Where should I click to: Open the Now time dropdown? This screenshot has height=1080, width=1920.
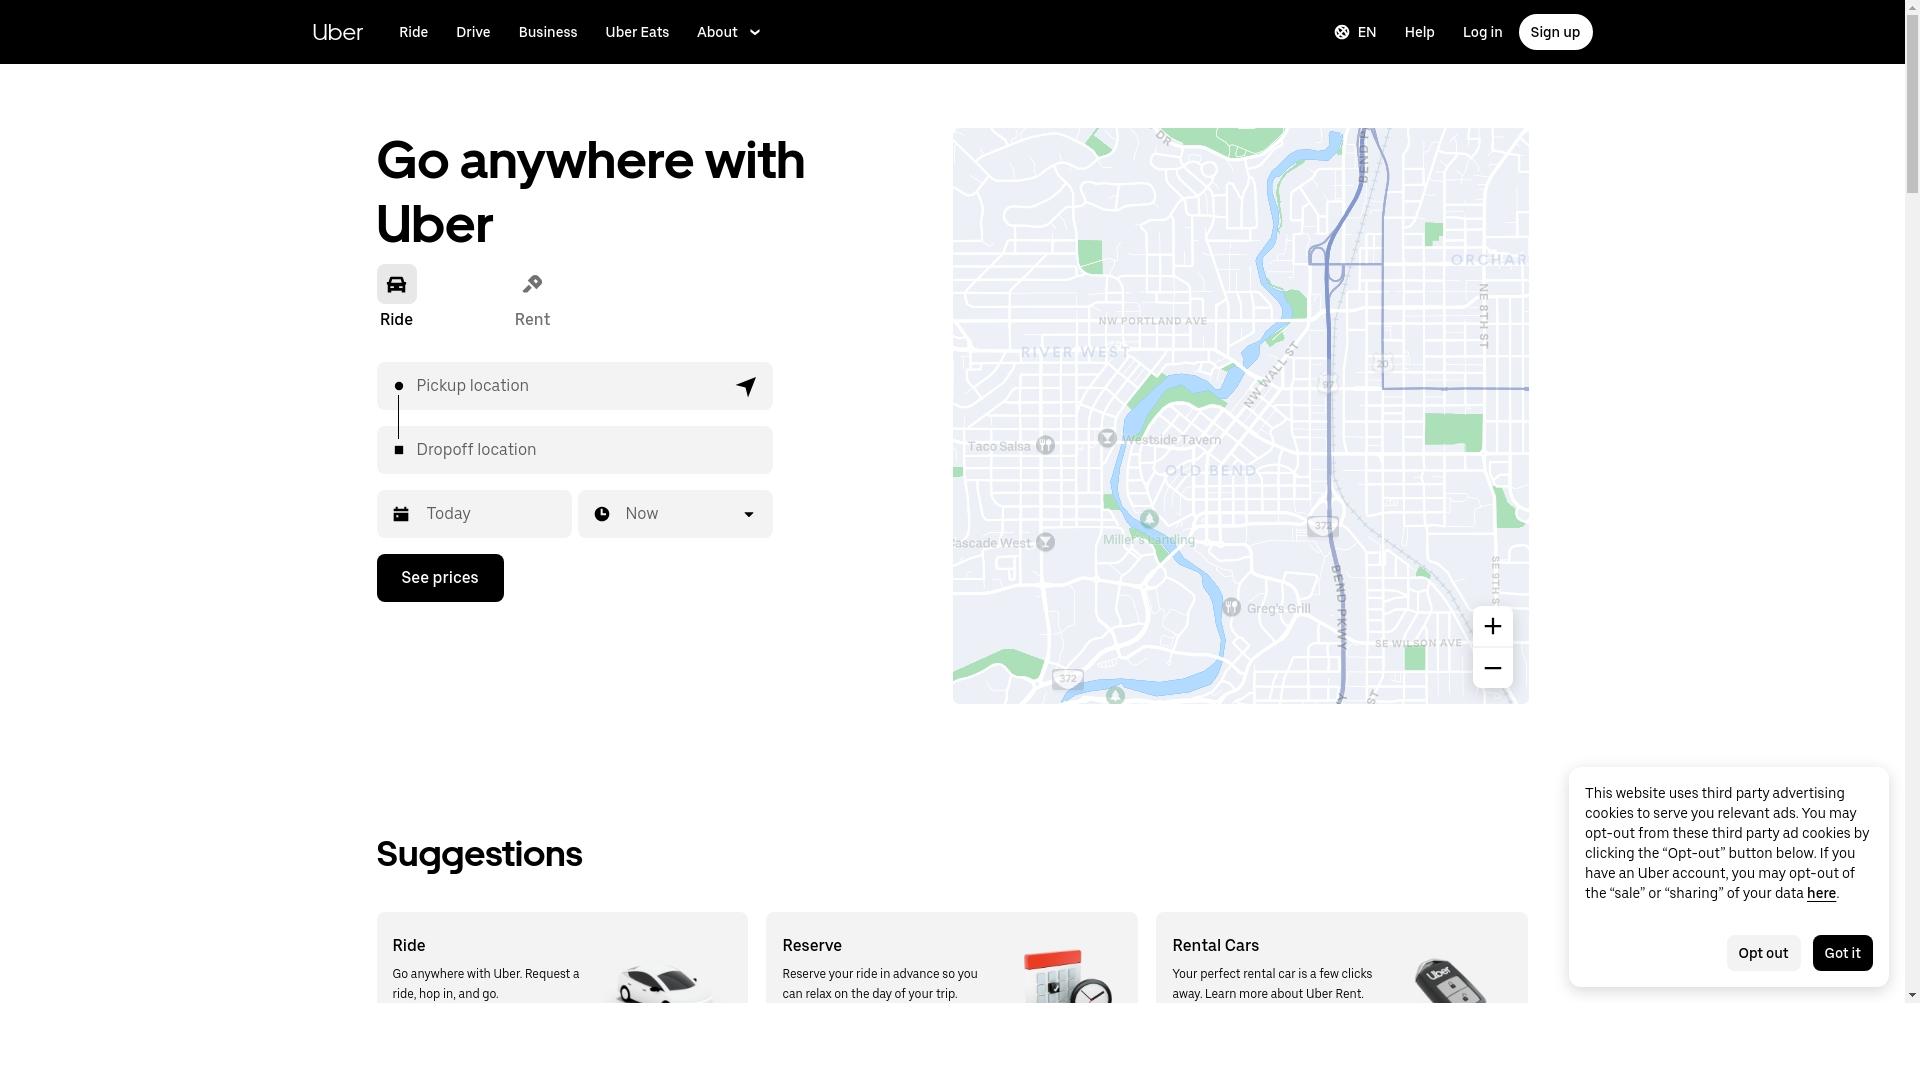click(x=675, y=514)
